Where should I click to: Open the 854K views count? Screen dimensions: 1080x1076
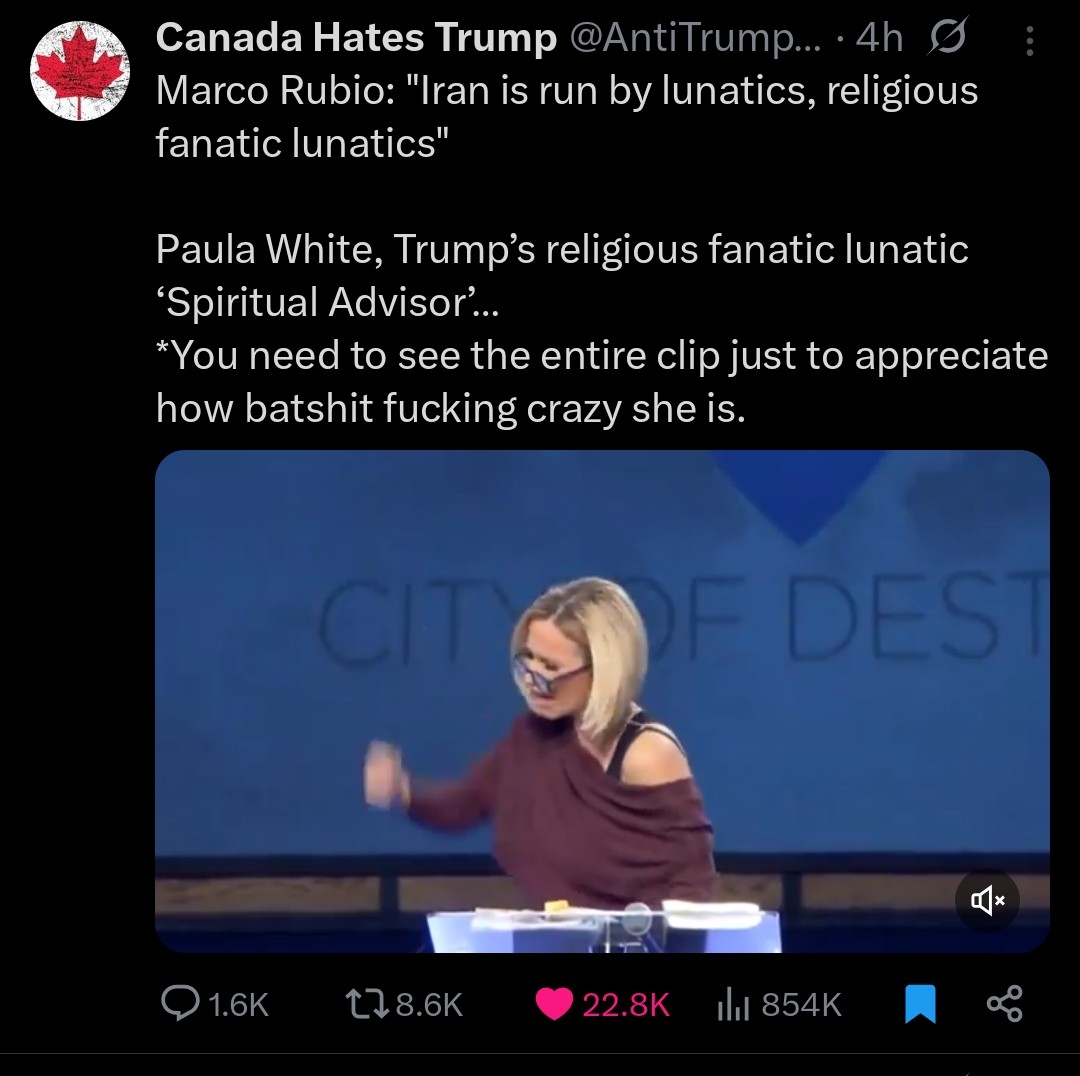801,1004
